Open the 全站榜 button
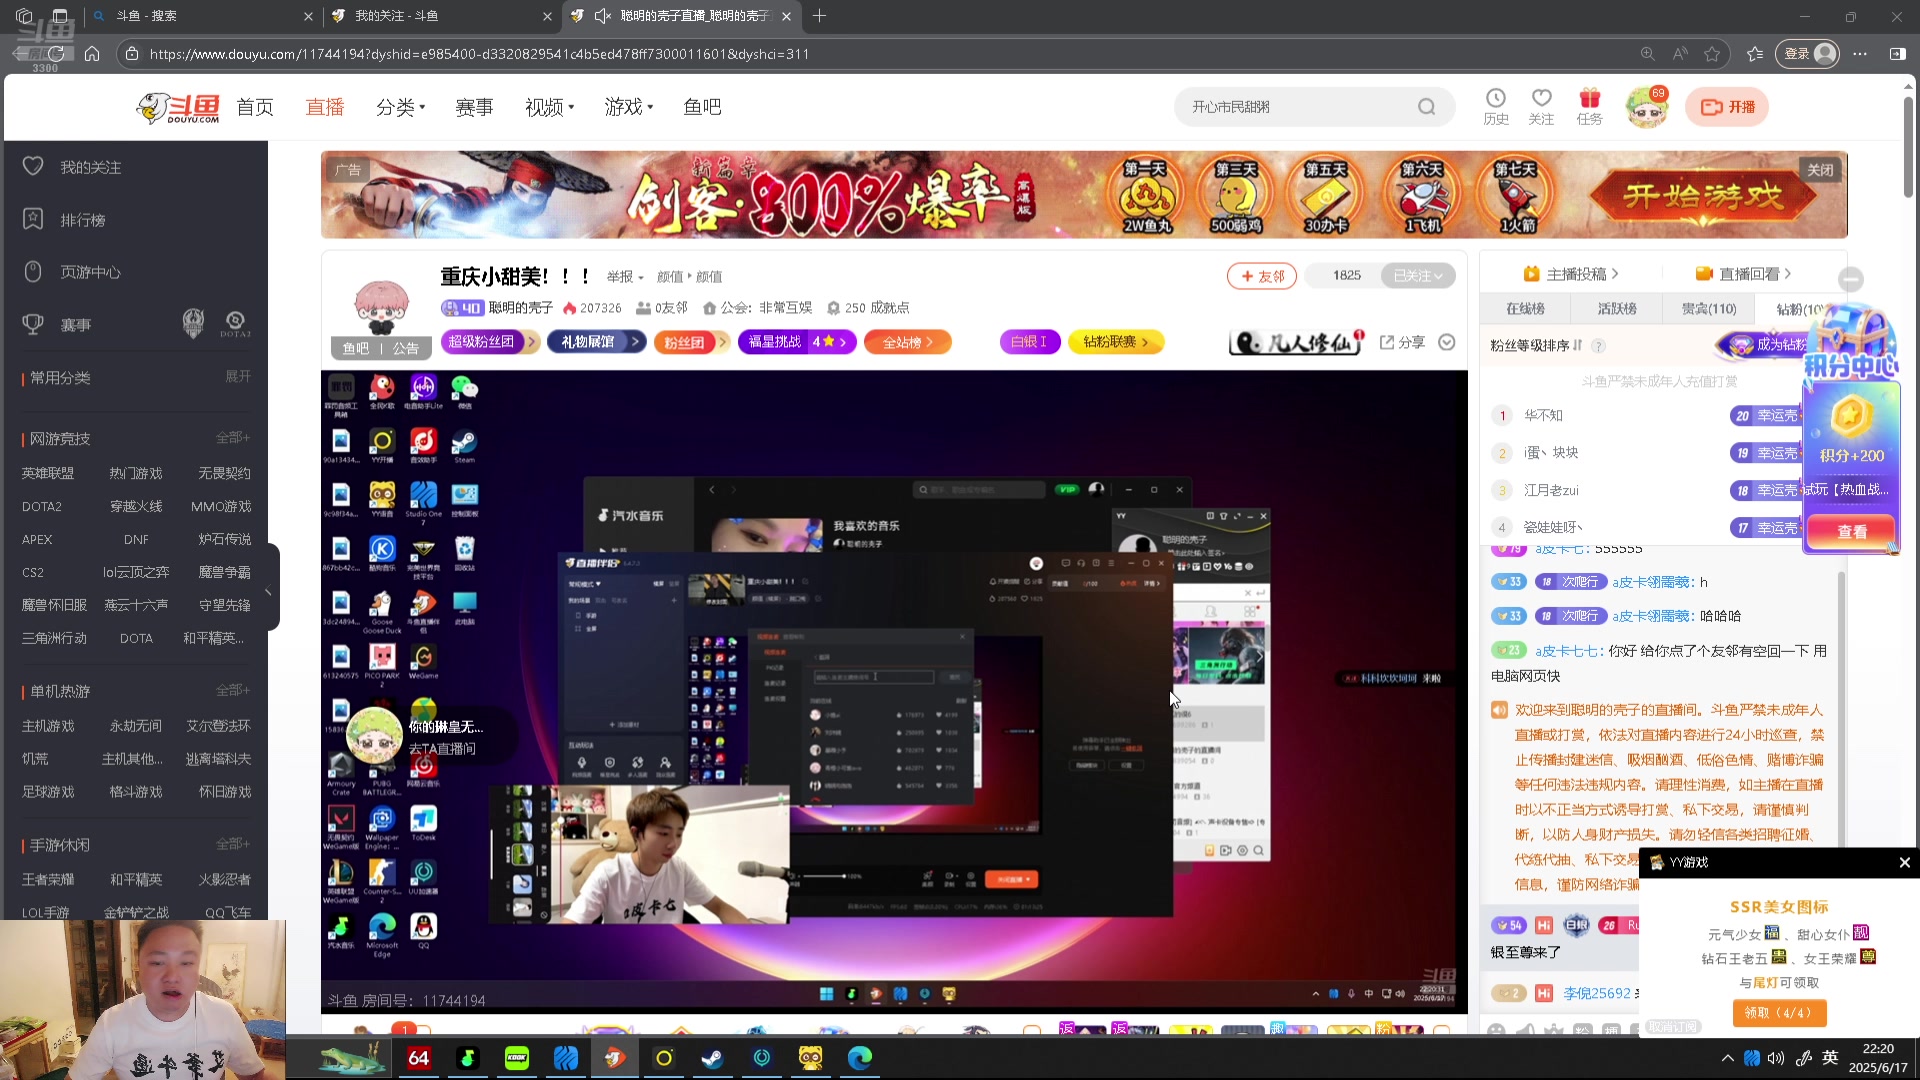Viewport: 1920px width, 1080px height. [908, 342]
